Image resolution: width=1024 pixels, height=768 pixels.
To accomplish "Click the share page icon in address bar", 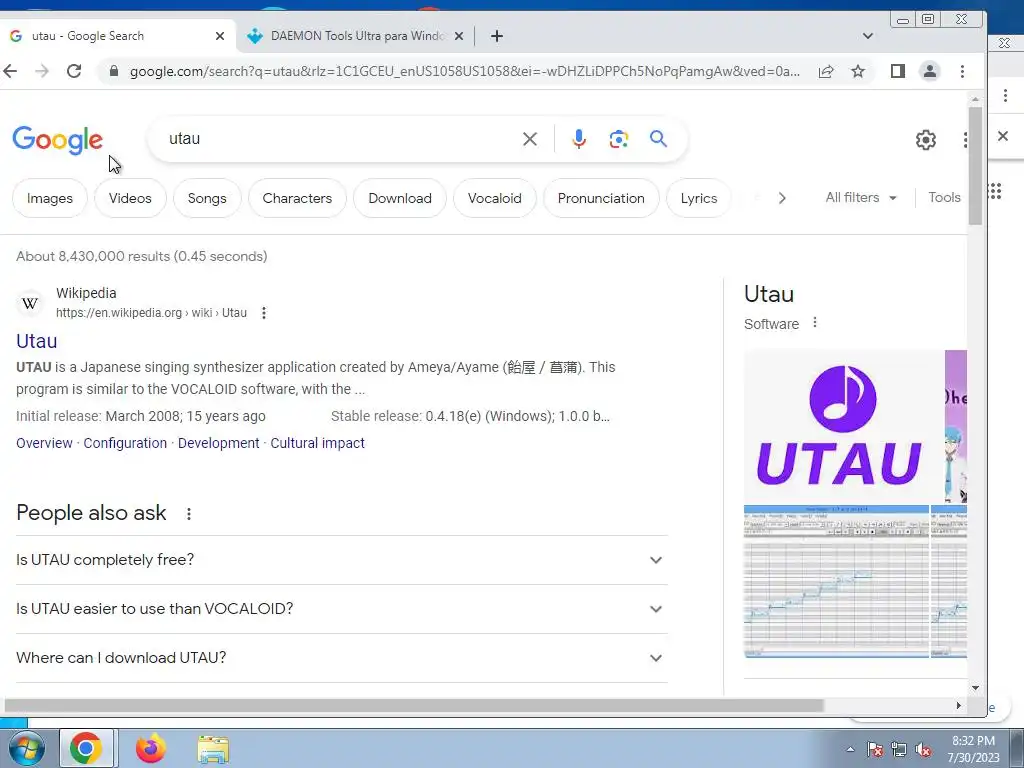I will (826, 71).
